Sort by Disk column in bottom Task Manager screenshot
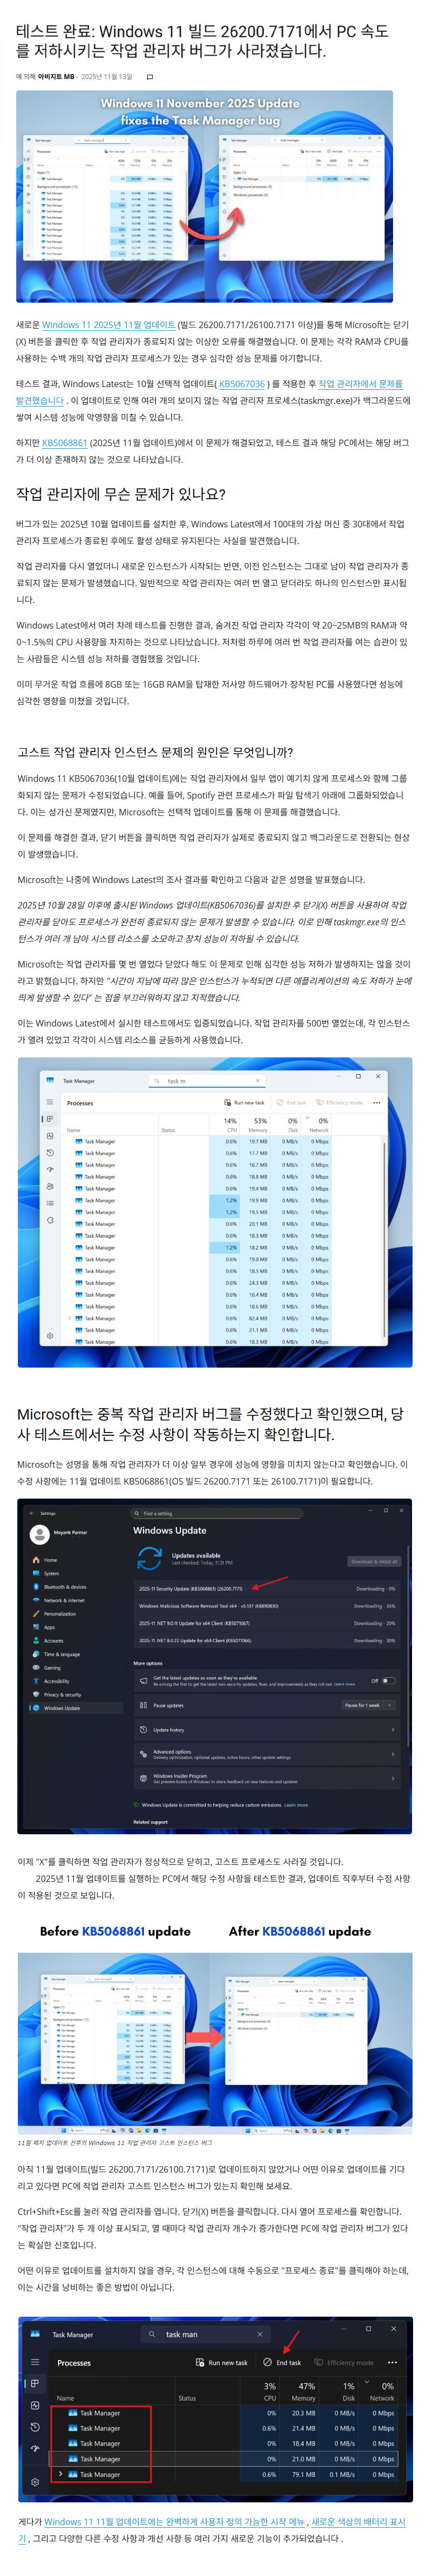The height and width of the screenshot is (2576, 425). [x=348, y=2392]
